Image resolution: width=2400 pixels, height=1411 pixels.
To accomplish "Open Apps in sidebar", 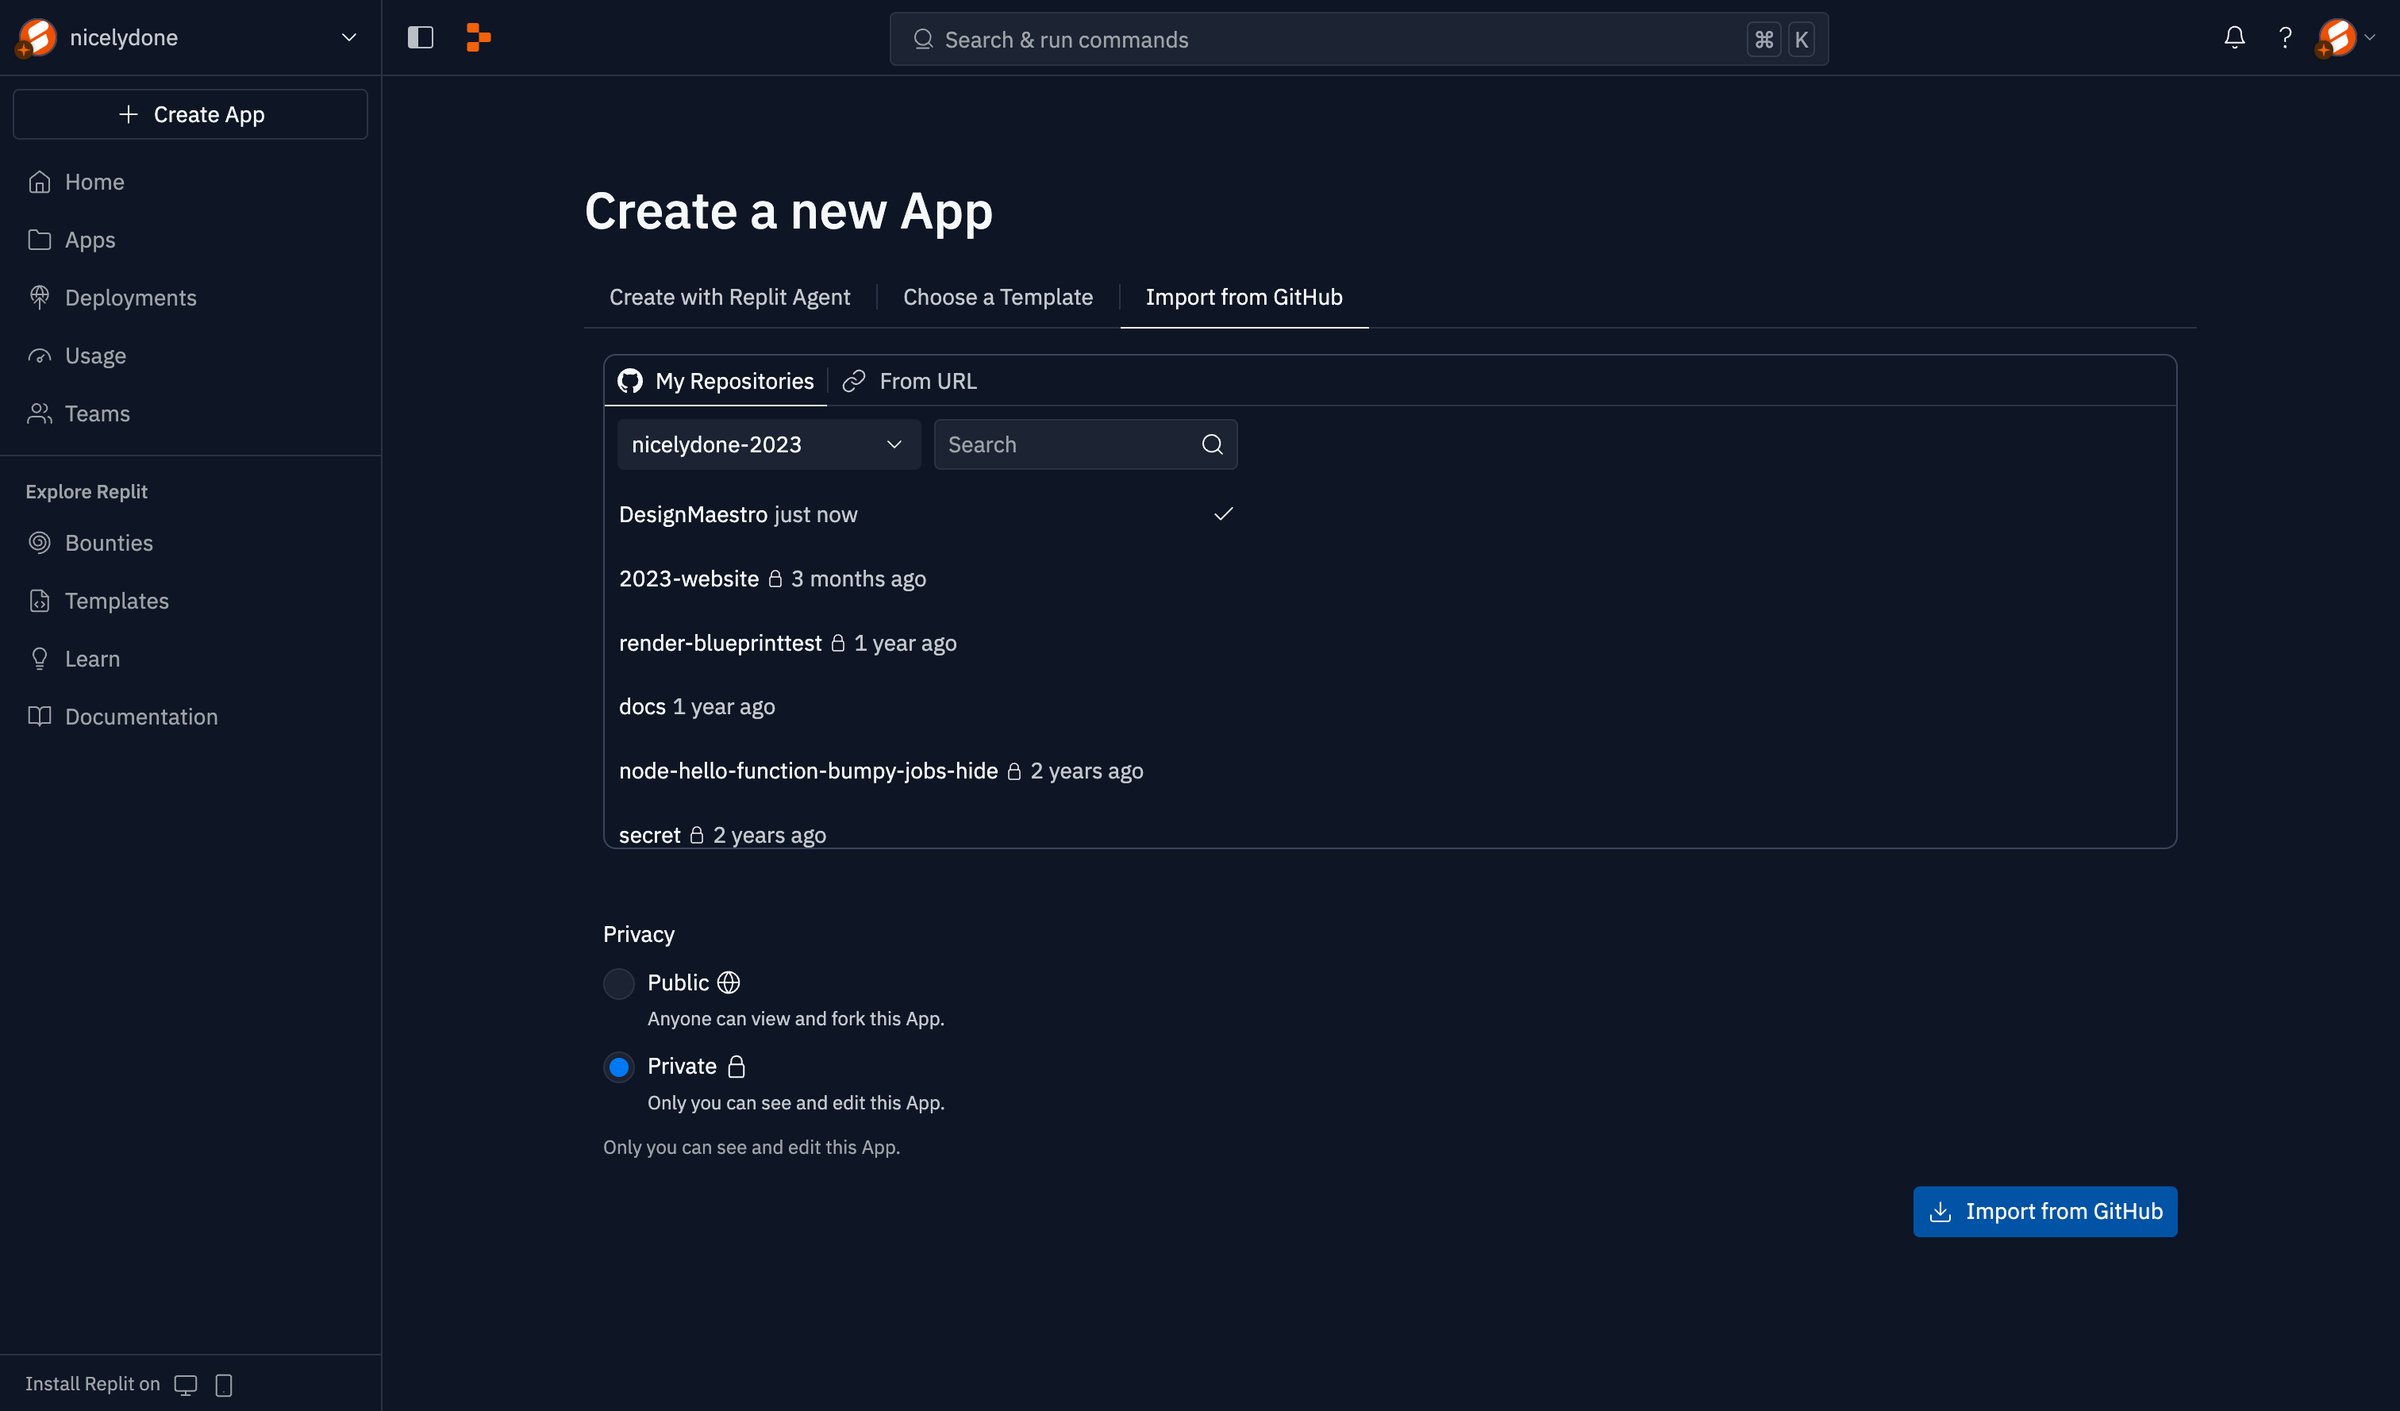I will click(x=190, y=240).
